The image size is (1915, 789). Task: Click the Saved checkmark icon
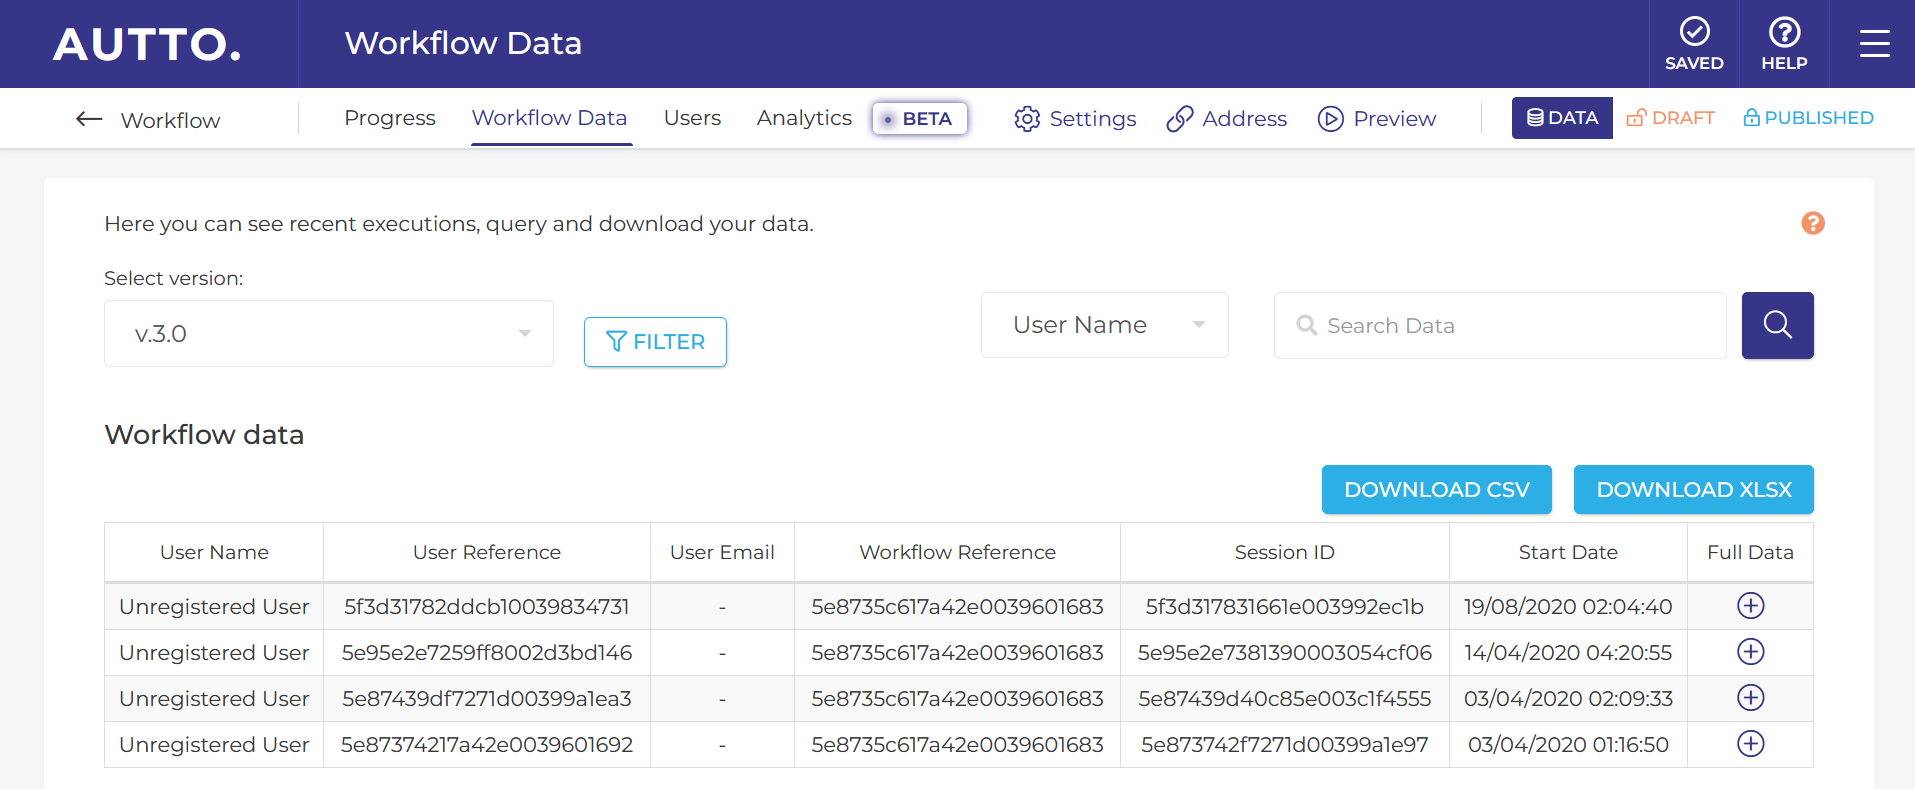coord(1694,33)
